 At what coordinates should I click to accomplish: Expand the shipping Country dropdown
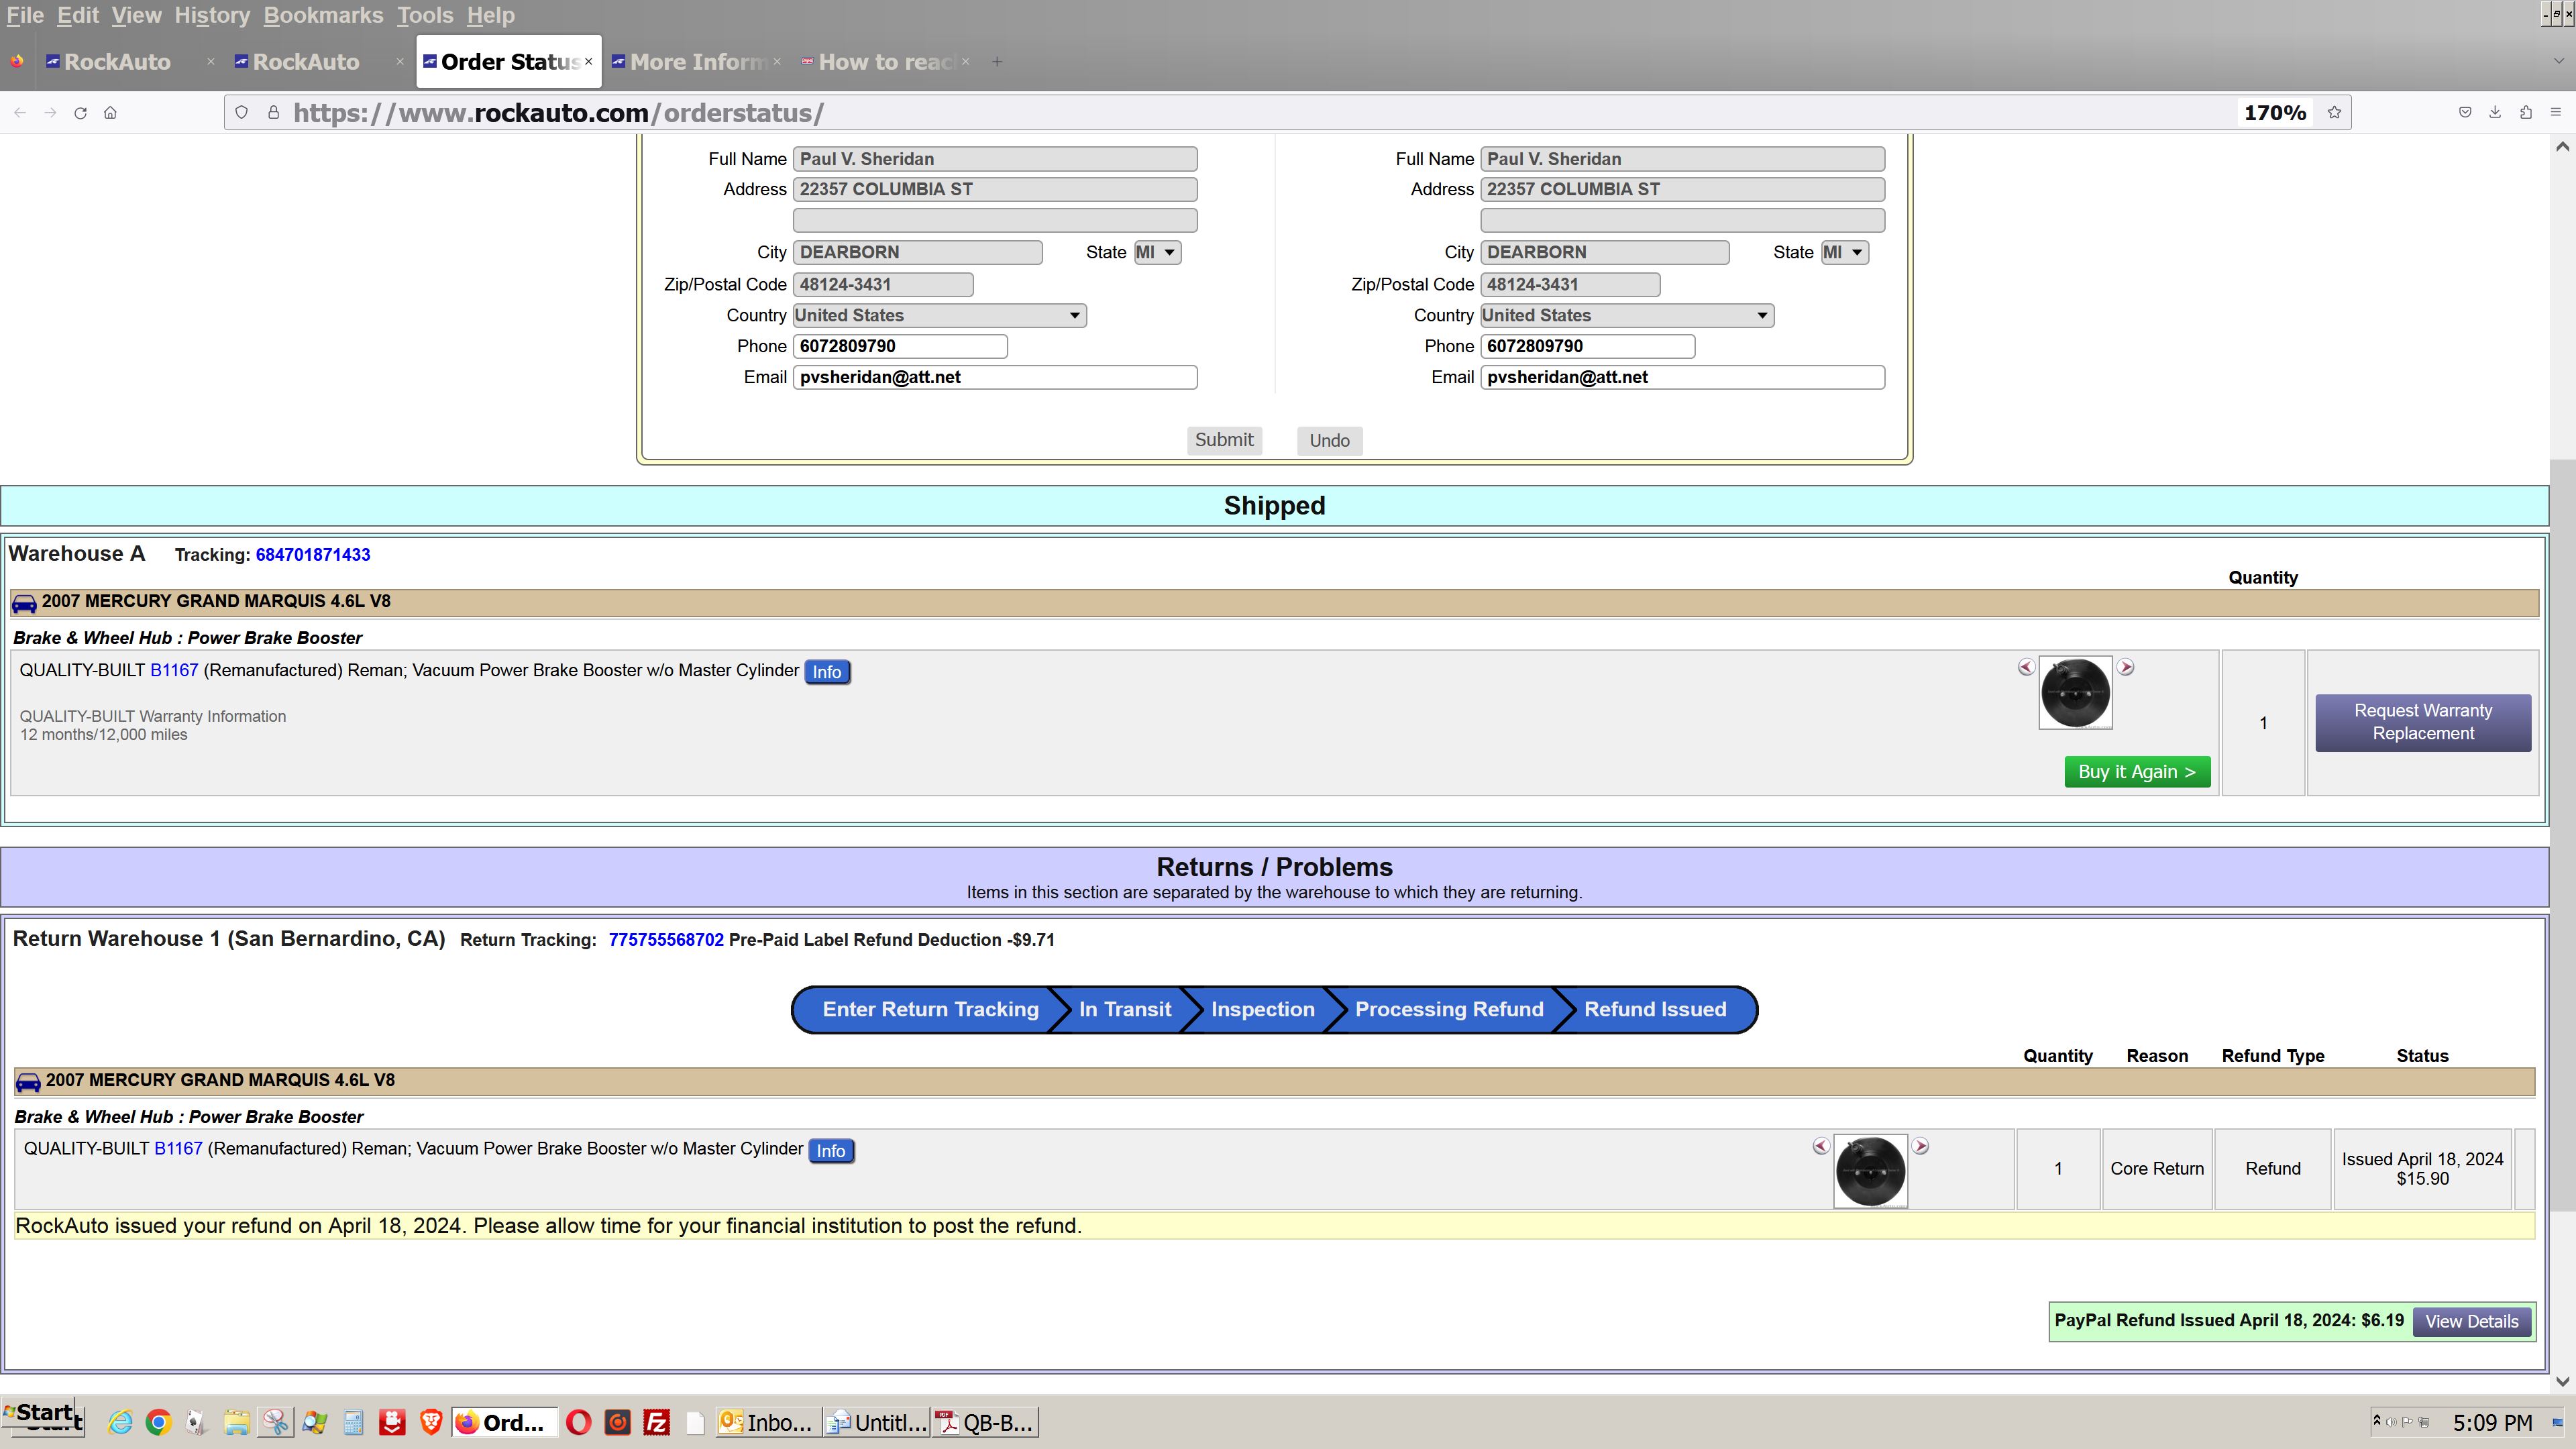(1626, 316)
